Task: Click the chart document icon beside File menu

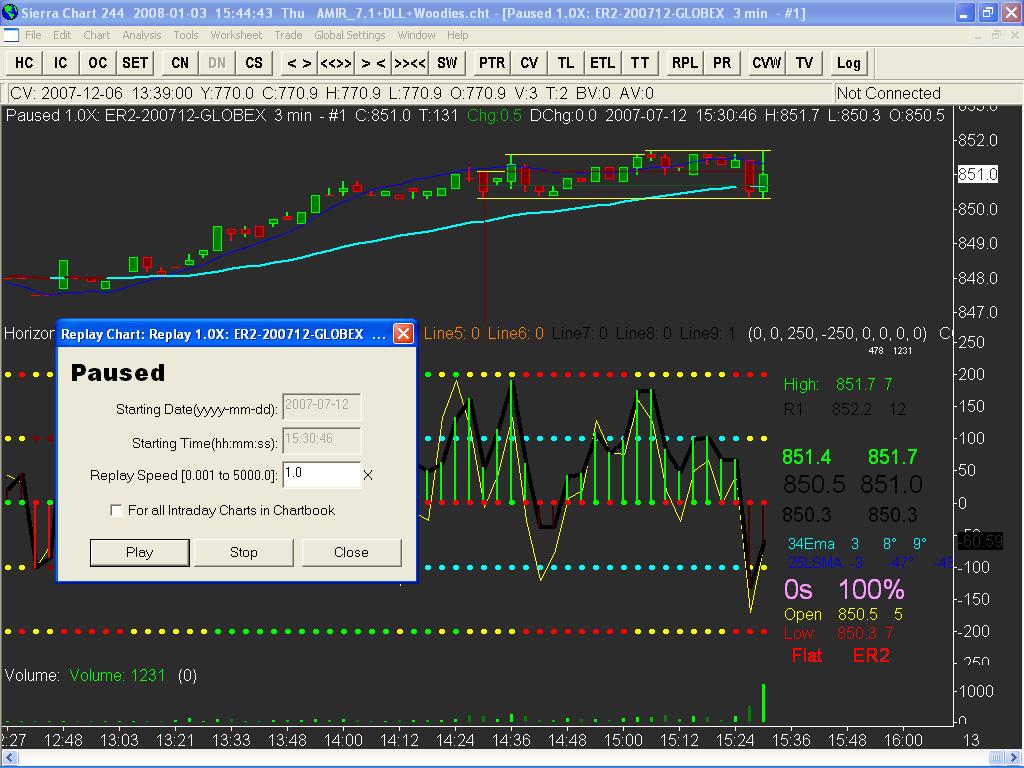Action: 11,35
